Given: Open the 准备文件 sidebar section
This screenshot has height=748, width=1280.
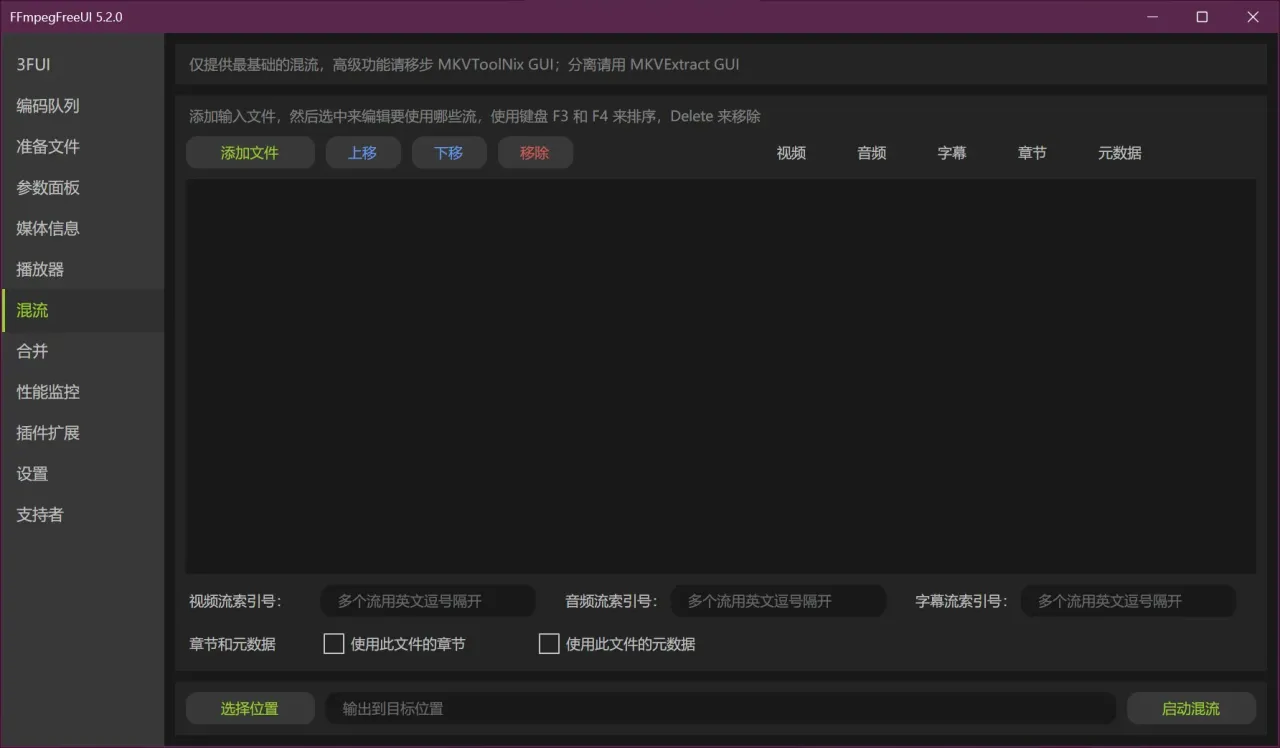Looking at the screenshot, I should 82,147.
